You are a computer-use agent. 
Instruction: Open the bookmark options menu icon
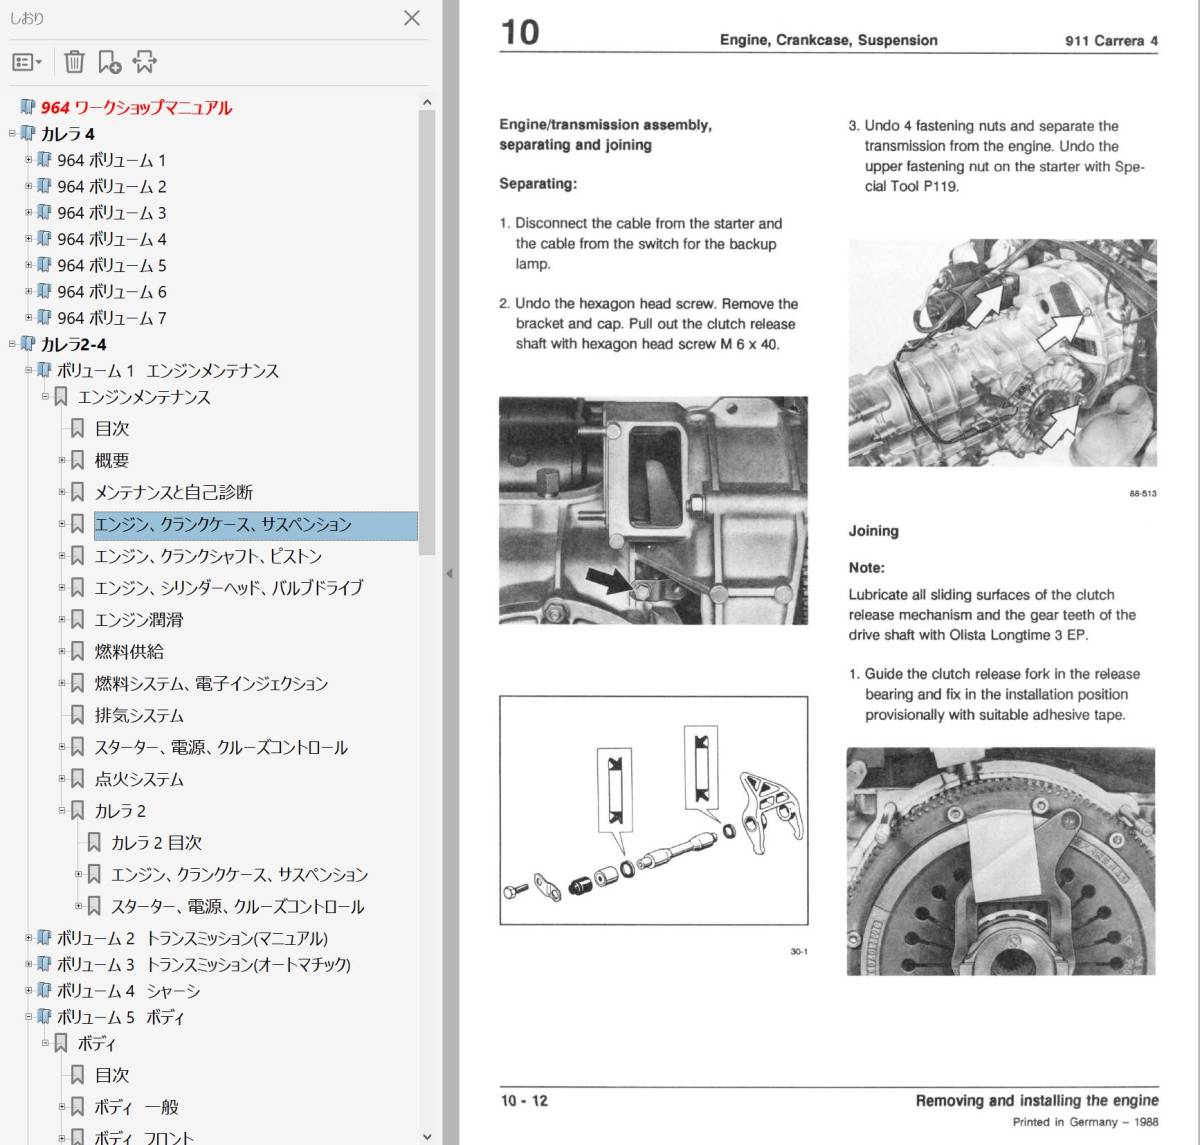pyautogui.click(x=27, y=62)
